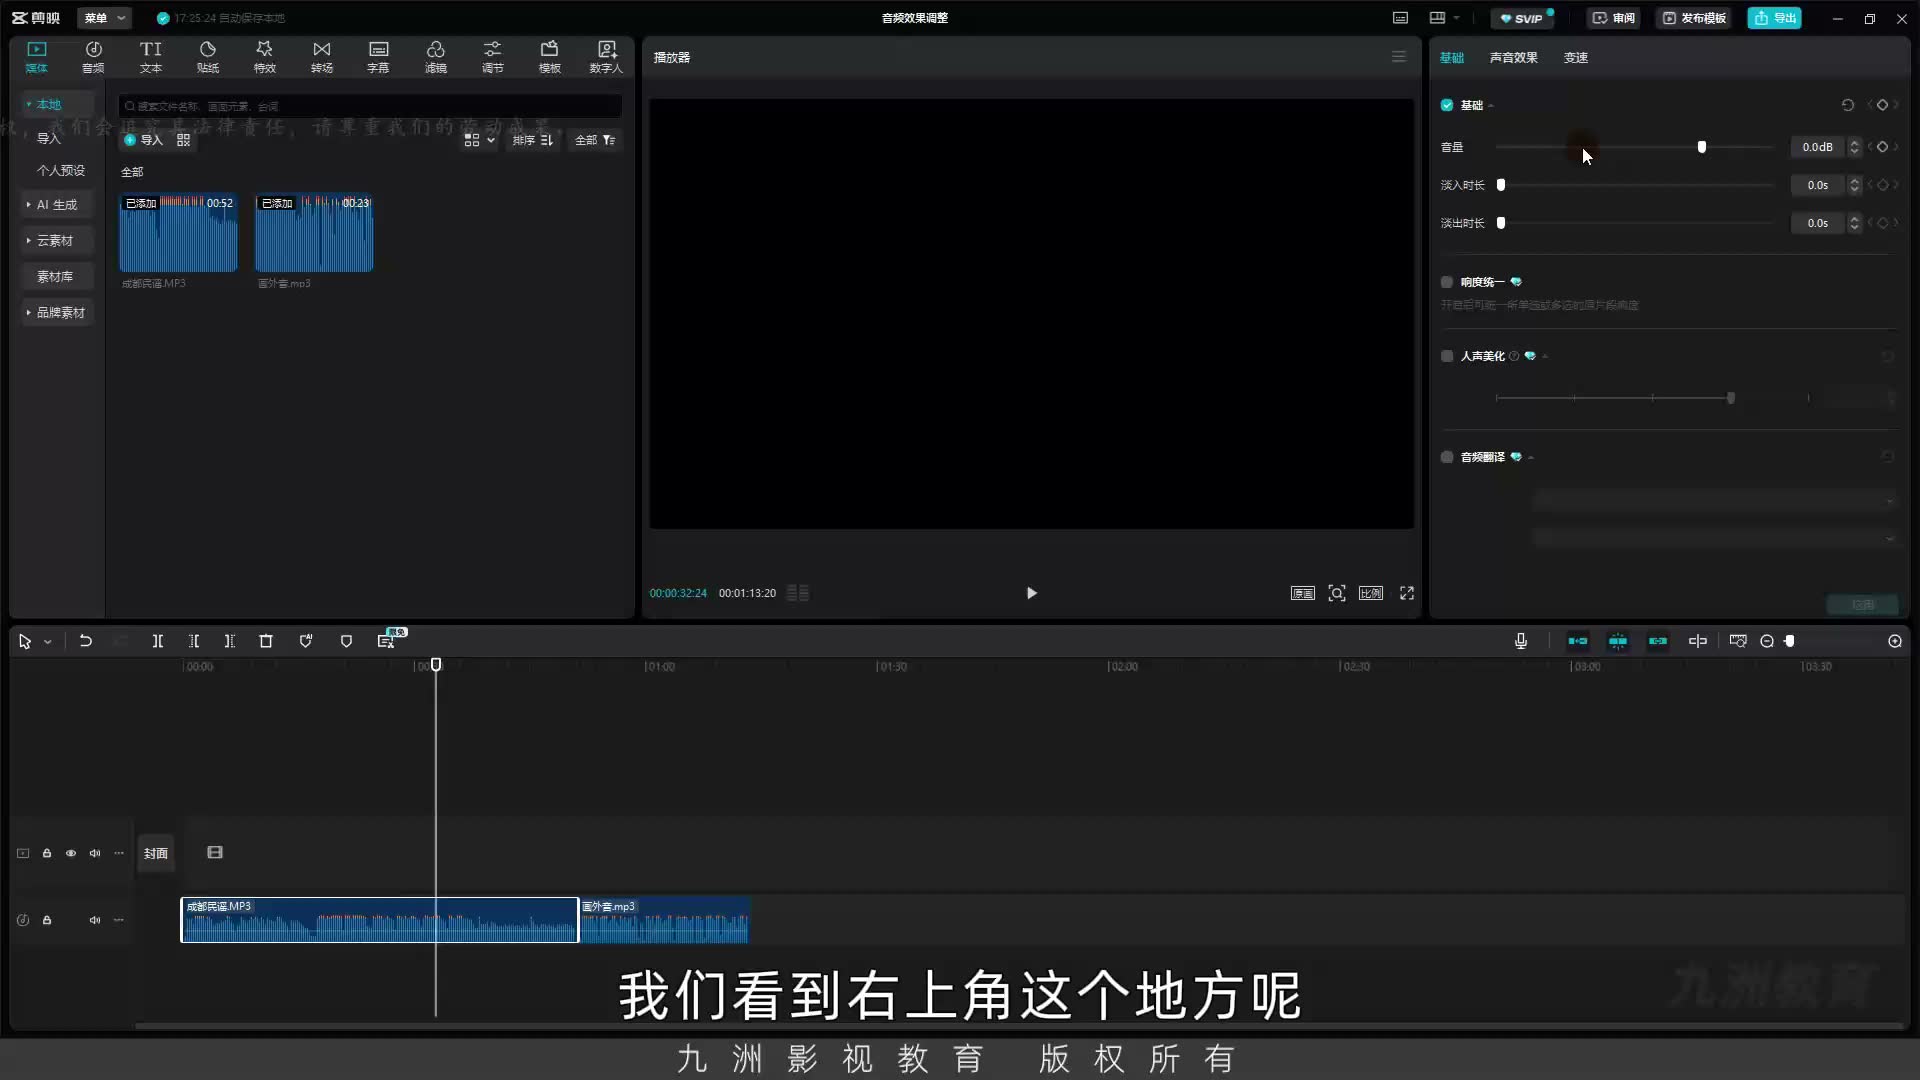Lock the main video track
This screenshot has width=1920, height=1080.
(x=47, y=853)
